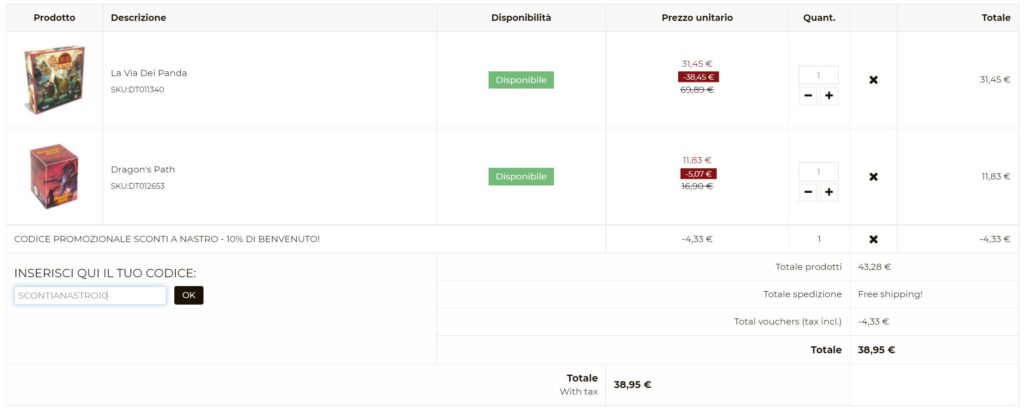Click Disponibile badge for La Via Dei Panda
1024x408 pixels.
(521, 80)
